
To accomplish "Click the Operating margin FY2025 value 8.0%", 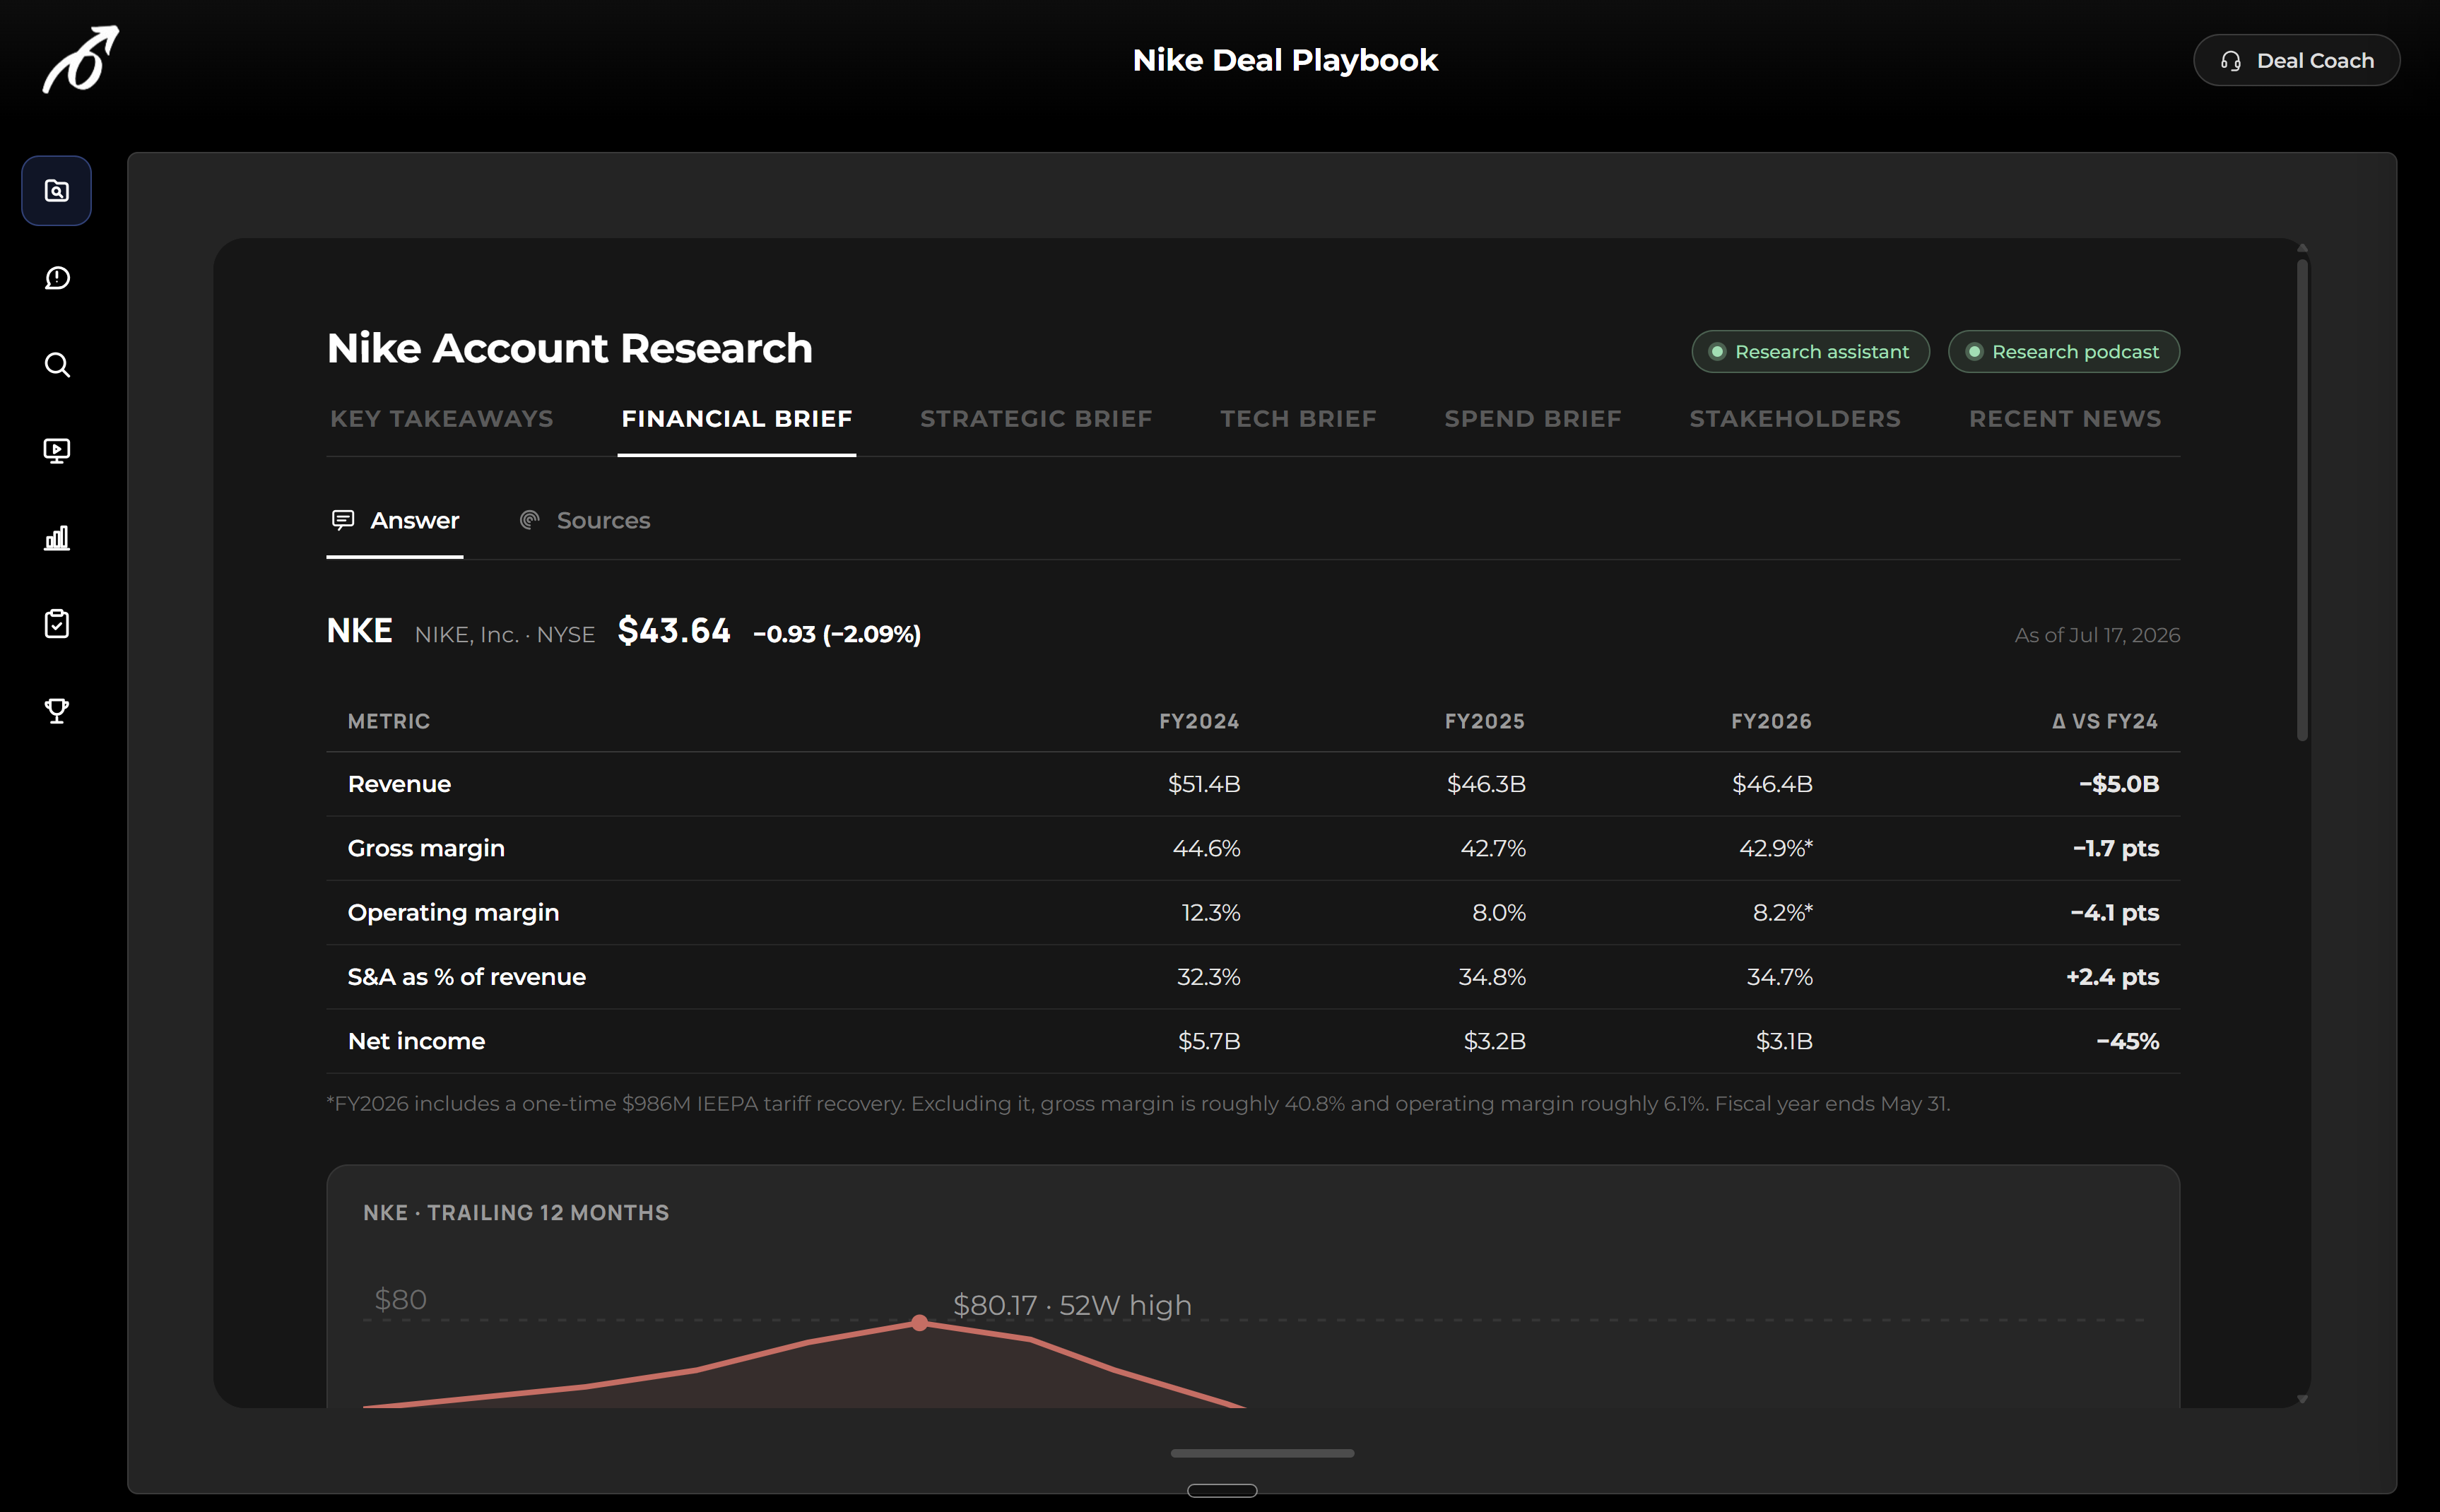I will 1499,913.
